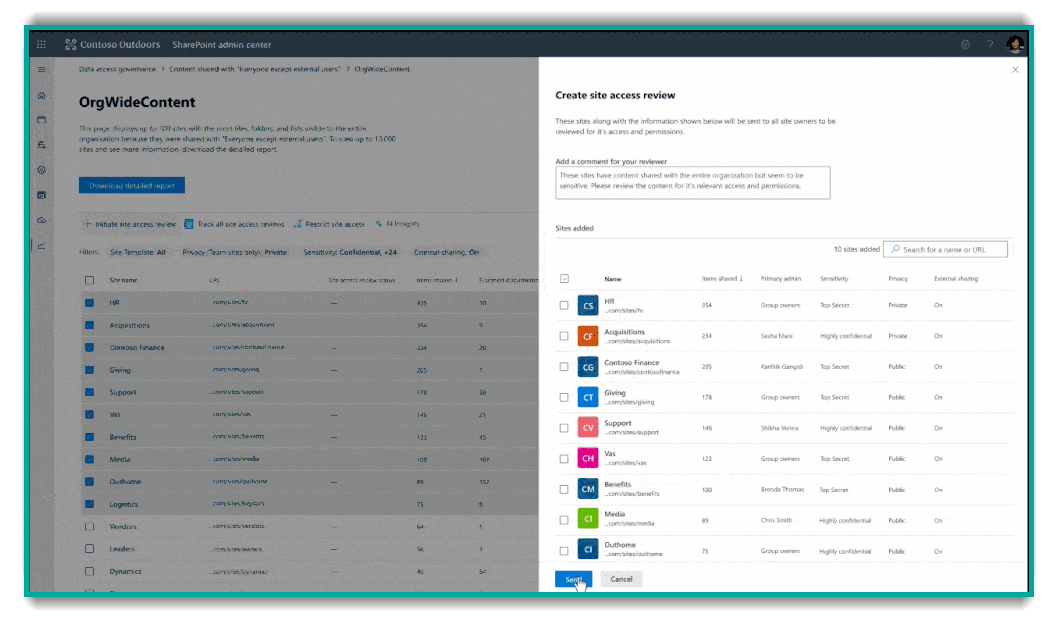
Task: Check the Acquisitions row checkbox
Action: [564, 335]
